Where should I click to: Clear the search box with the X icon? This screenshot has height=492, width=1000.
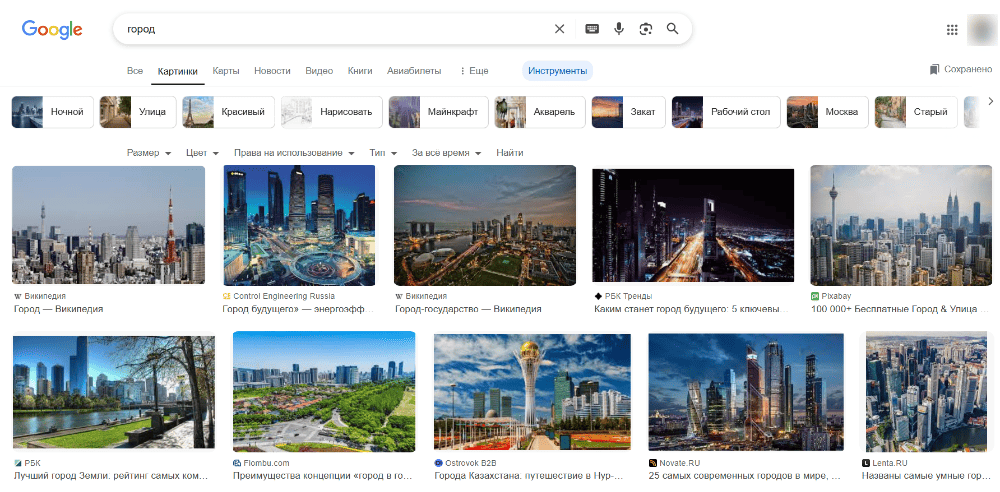click(559, 29)
